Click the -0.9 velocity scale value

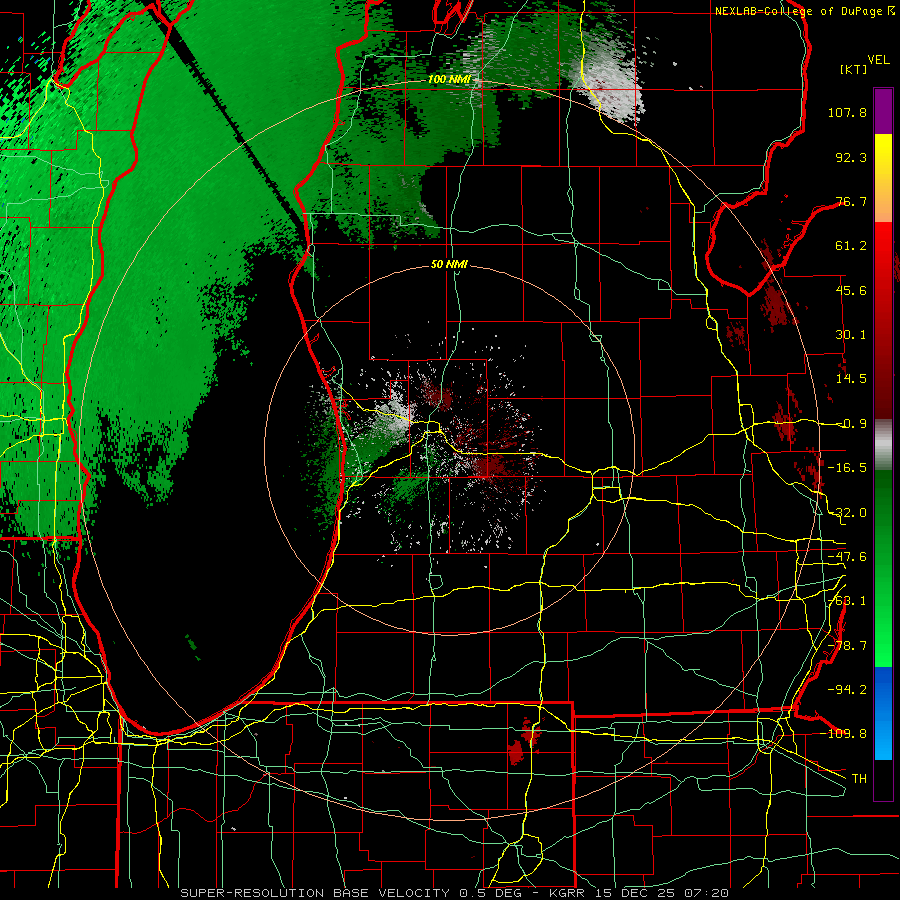tap(851, 424)
